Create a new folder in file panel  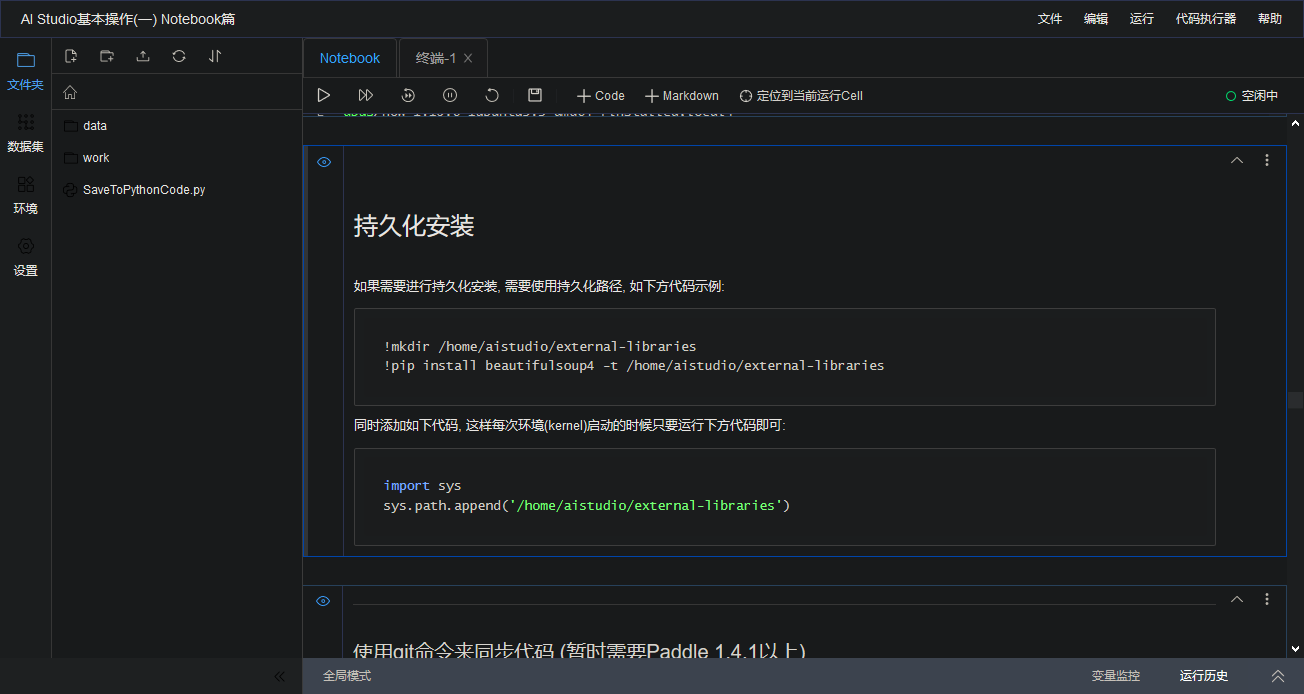pyautogui.click(x=107, y=56)
